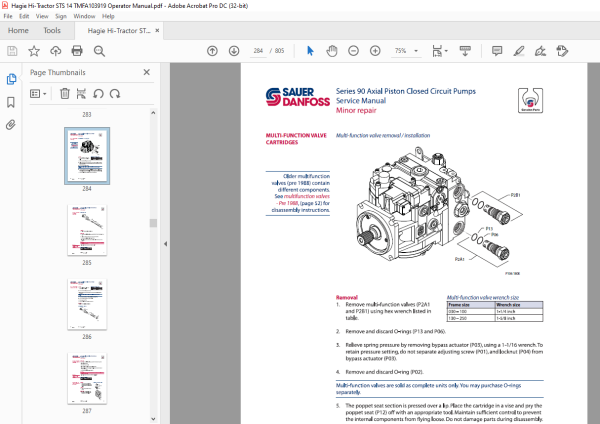
Task: Open the Help menu
Action: click(108, 16)
